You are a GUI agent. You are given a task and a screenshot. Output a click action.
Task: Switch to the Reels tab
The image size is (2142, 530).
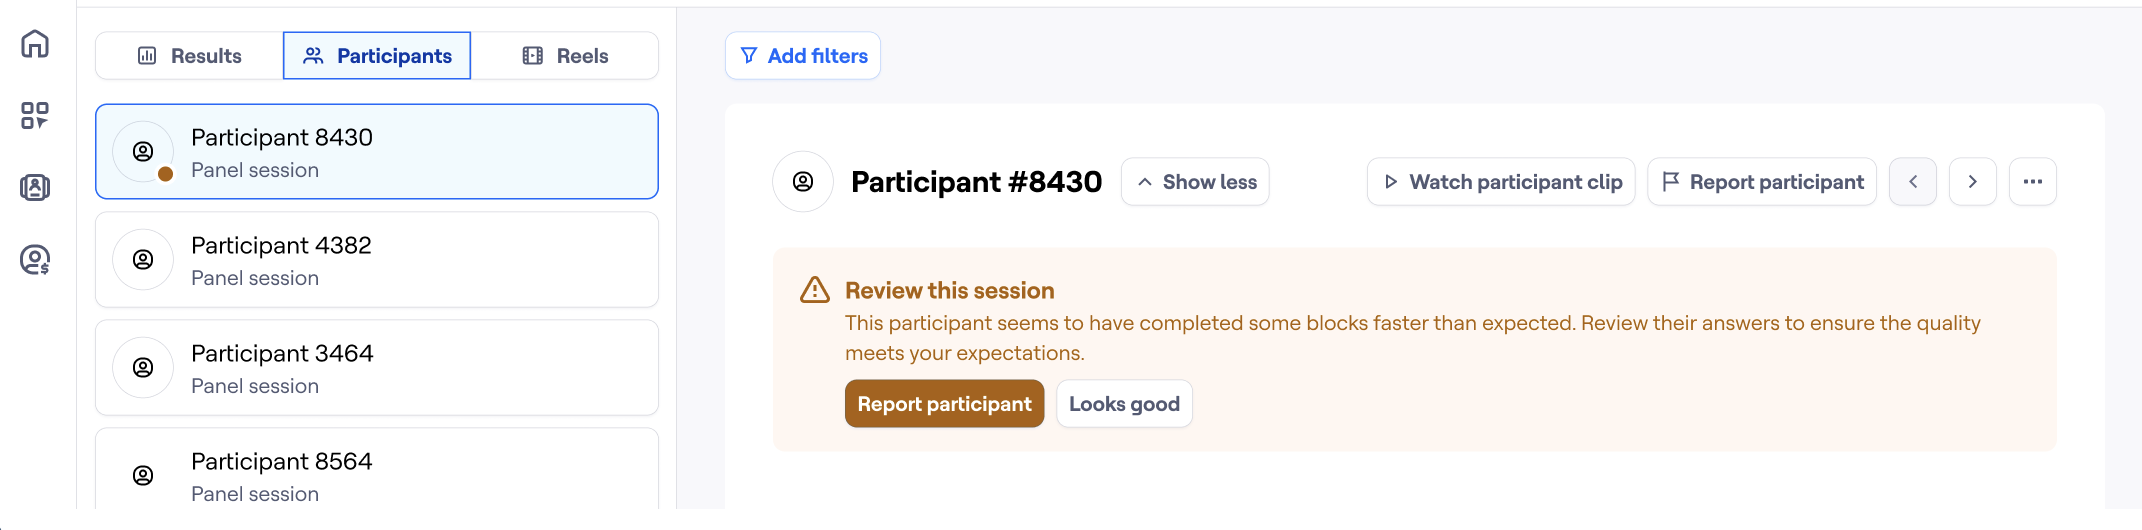tap(565, 56)
